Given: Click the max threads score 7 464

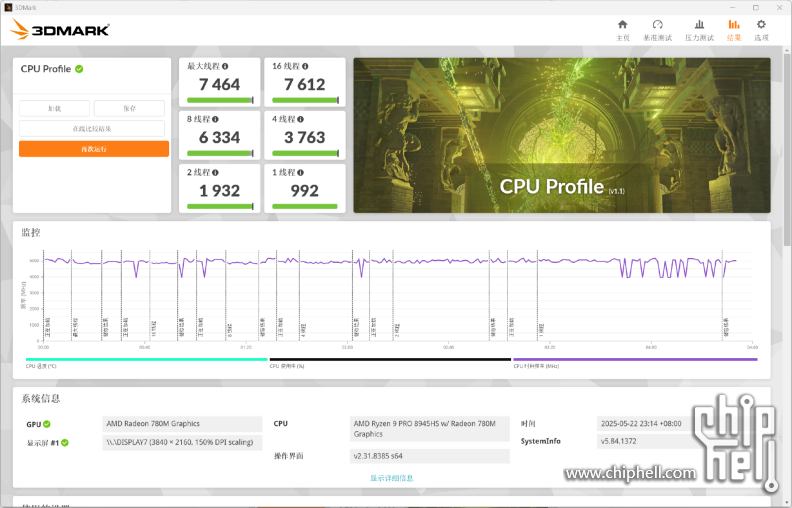Looking at the screenshot, I should (219, 84).
